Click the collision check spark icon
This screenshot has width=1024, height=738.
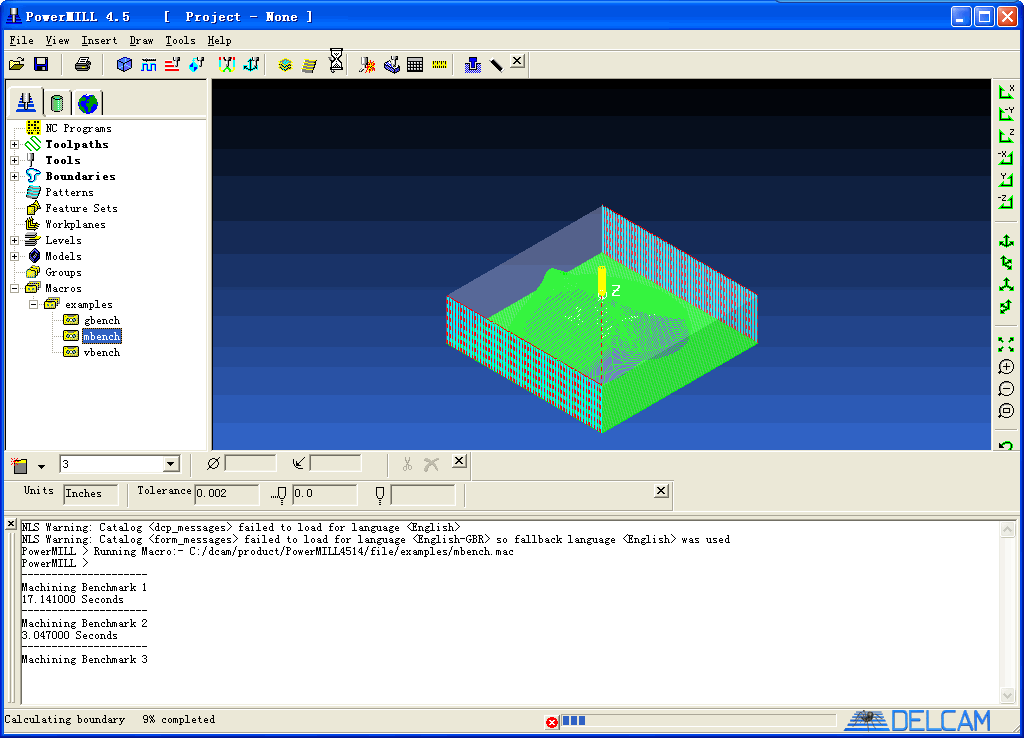[367, 64]
